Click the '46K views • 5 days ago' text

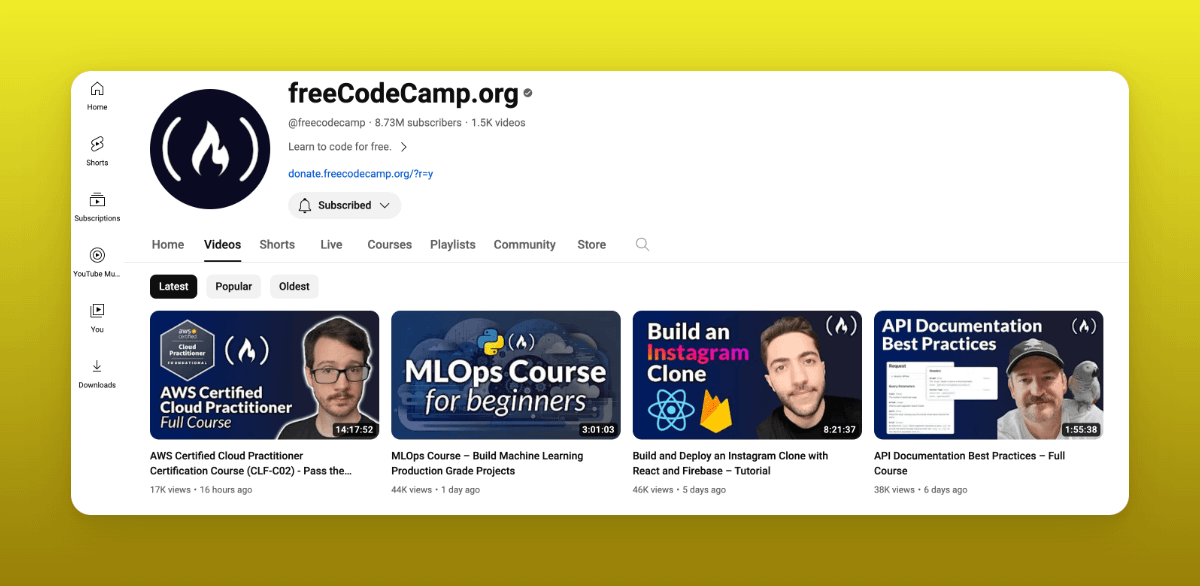pos(680,490)
